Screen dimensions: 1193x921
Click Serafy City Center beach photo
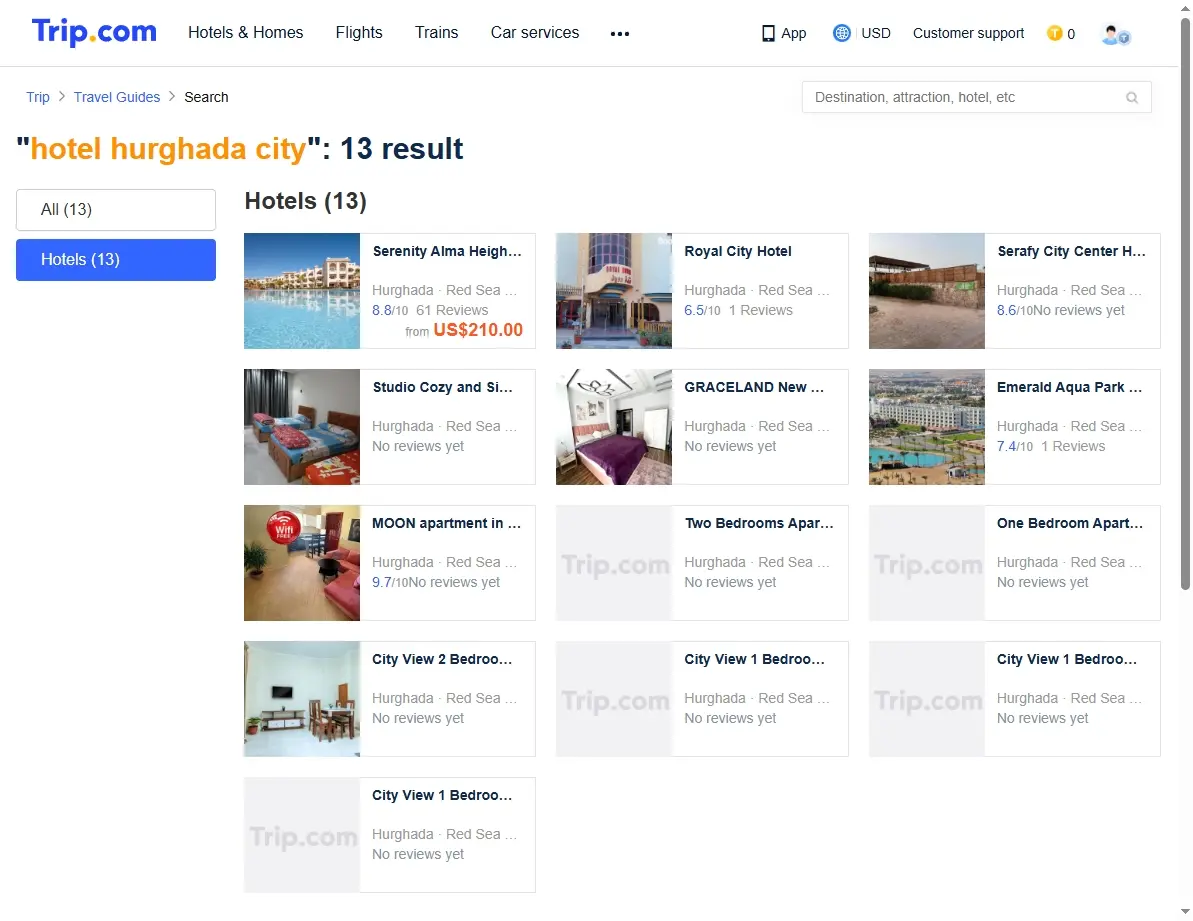pos(927,291)
